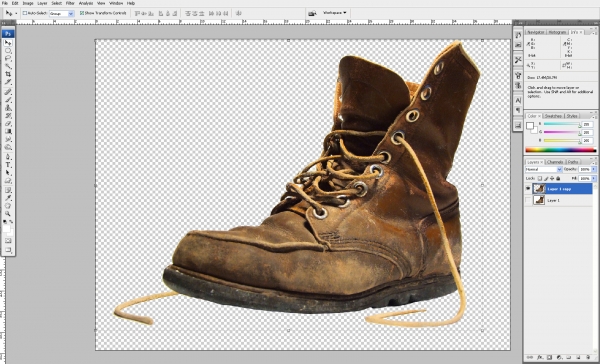Screen dimensions: 600x364
Task: Open the Image menu
Action: click(28, 3)
